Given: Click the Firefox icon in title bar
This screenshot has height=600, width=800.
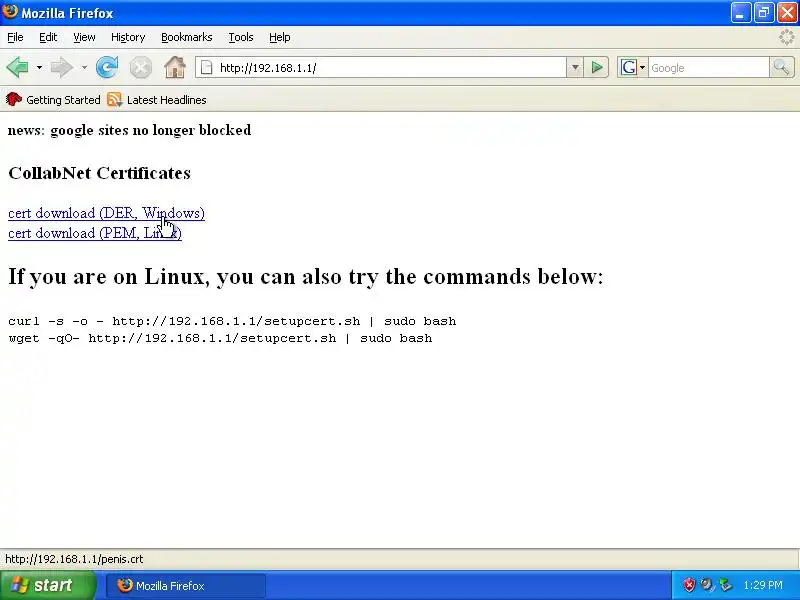Looking at the screenshot, I should tap(10, 12).
